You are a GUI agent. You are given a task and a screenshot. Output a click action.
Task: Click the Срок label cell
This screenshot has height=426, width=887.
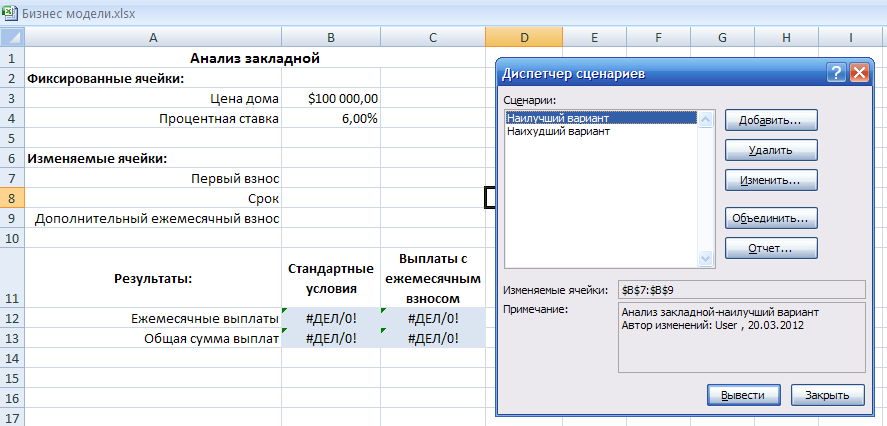(153, 198)
